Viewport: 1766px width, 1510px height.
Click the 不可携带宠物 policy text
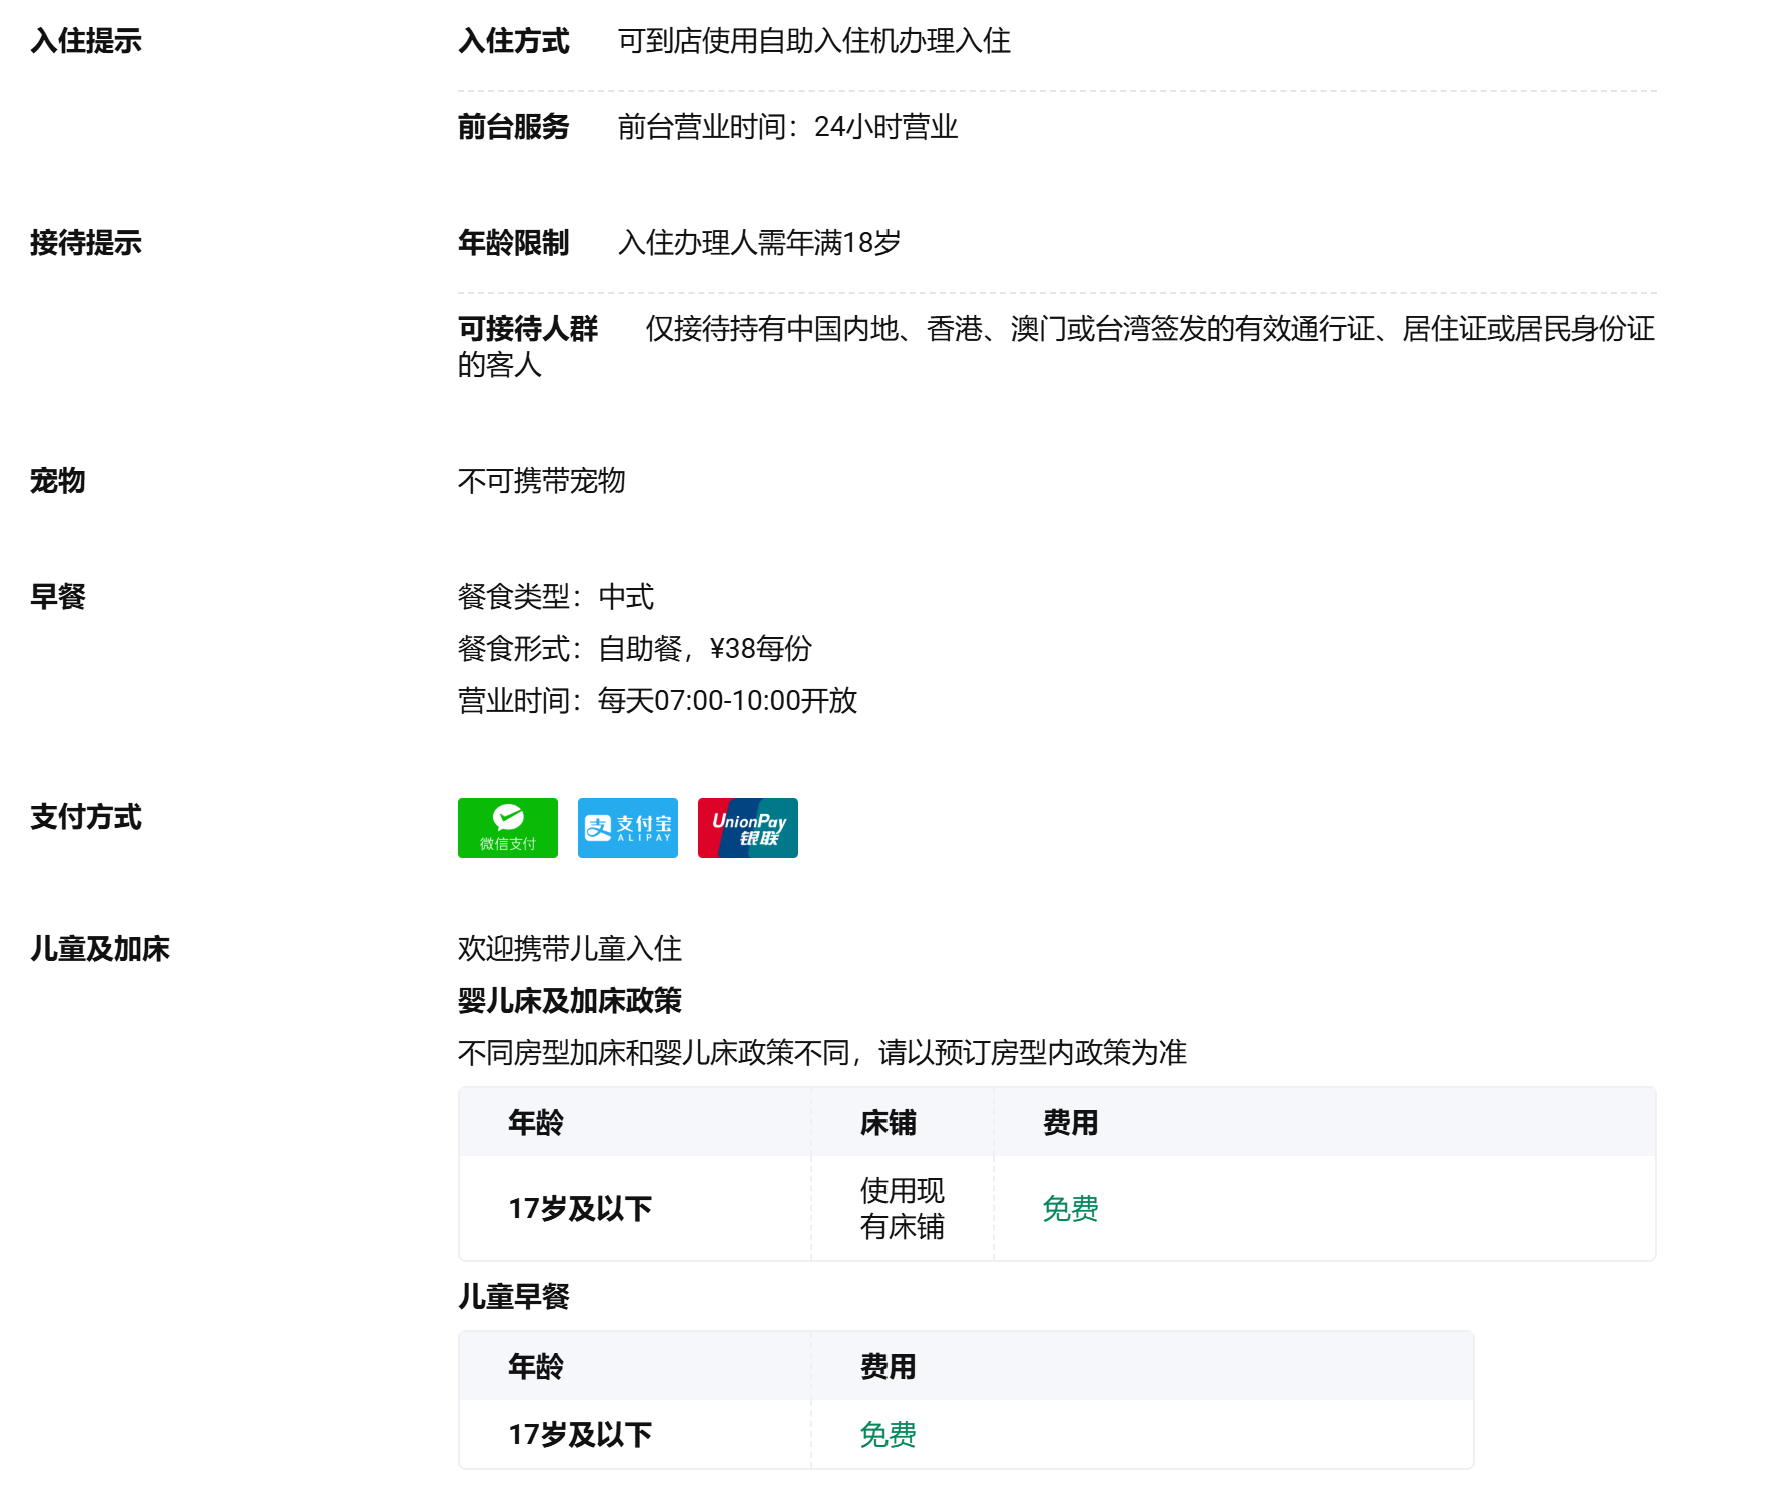click(x=541, y=481)
